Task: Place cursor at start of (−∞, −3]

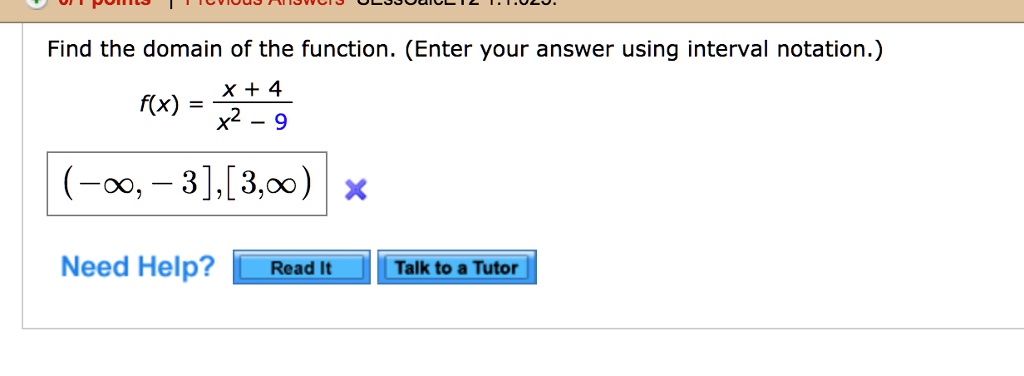Action: (64, 185)
